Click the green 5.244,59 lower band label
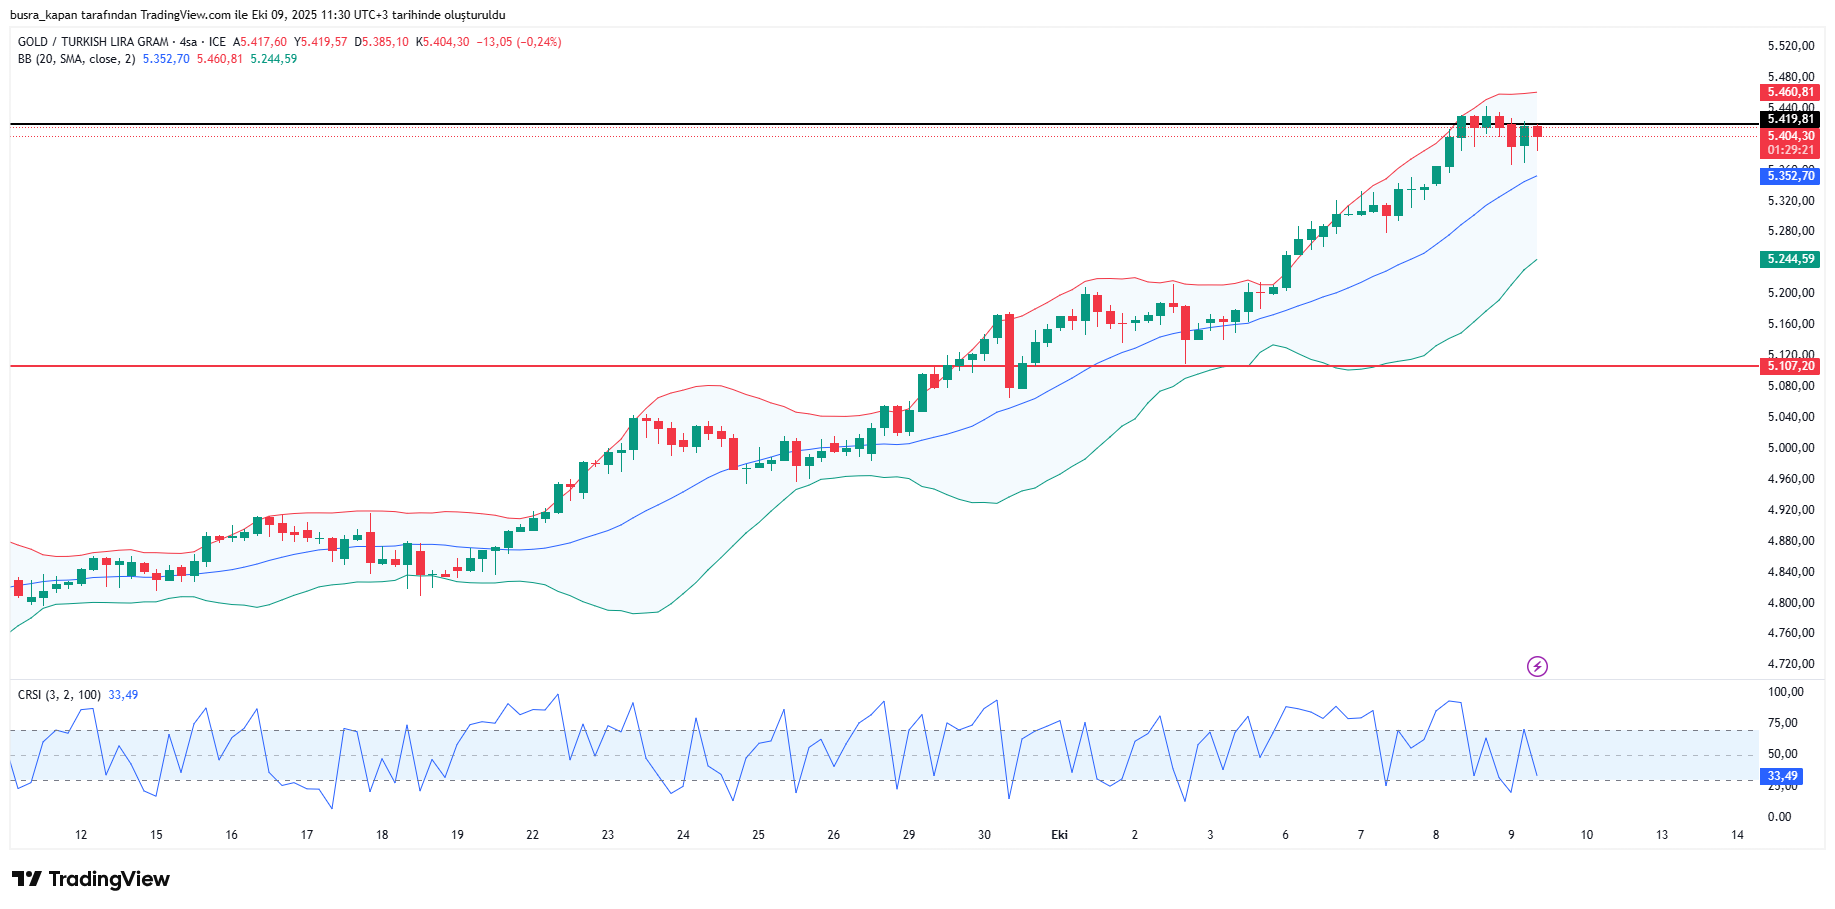The height and width of the screenshot is (909, 1835). tap(1789, 259)
